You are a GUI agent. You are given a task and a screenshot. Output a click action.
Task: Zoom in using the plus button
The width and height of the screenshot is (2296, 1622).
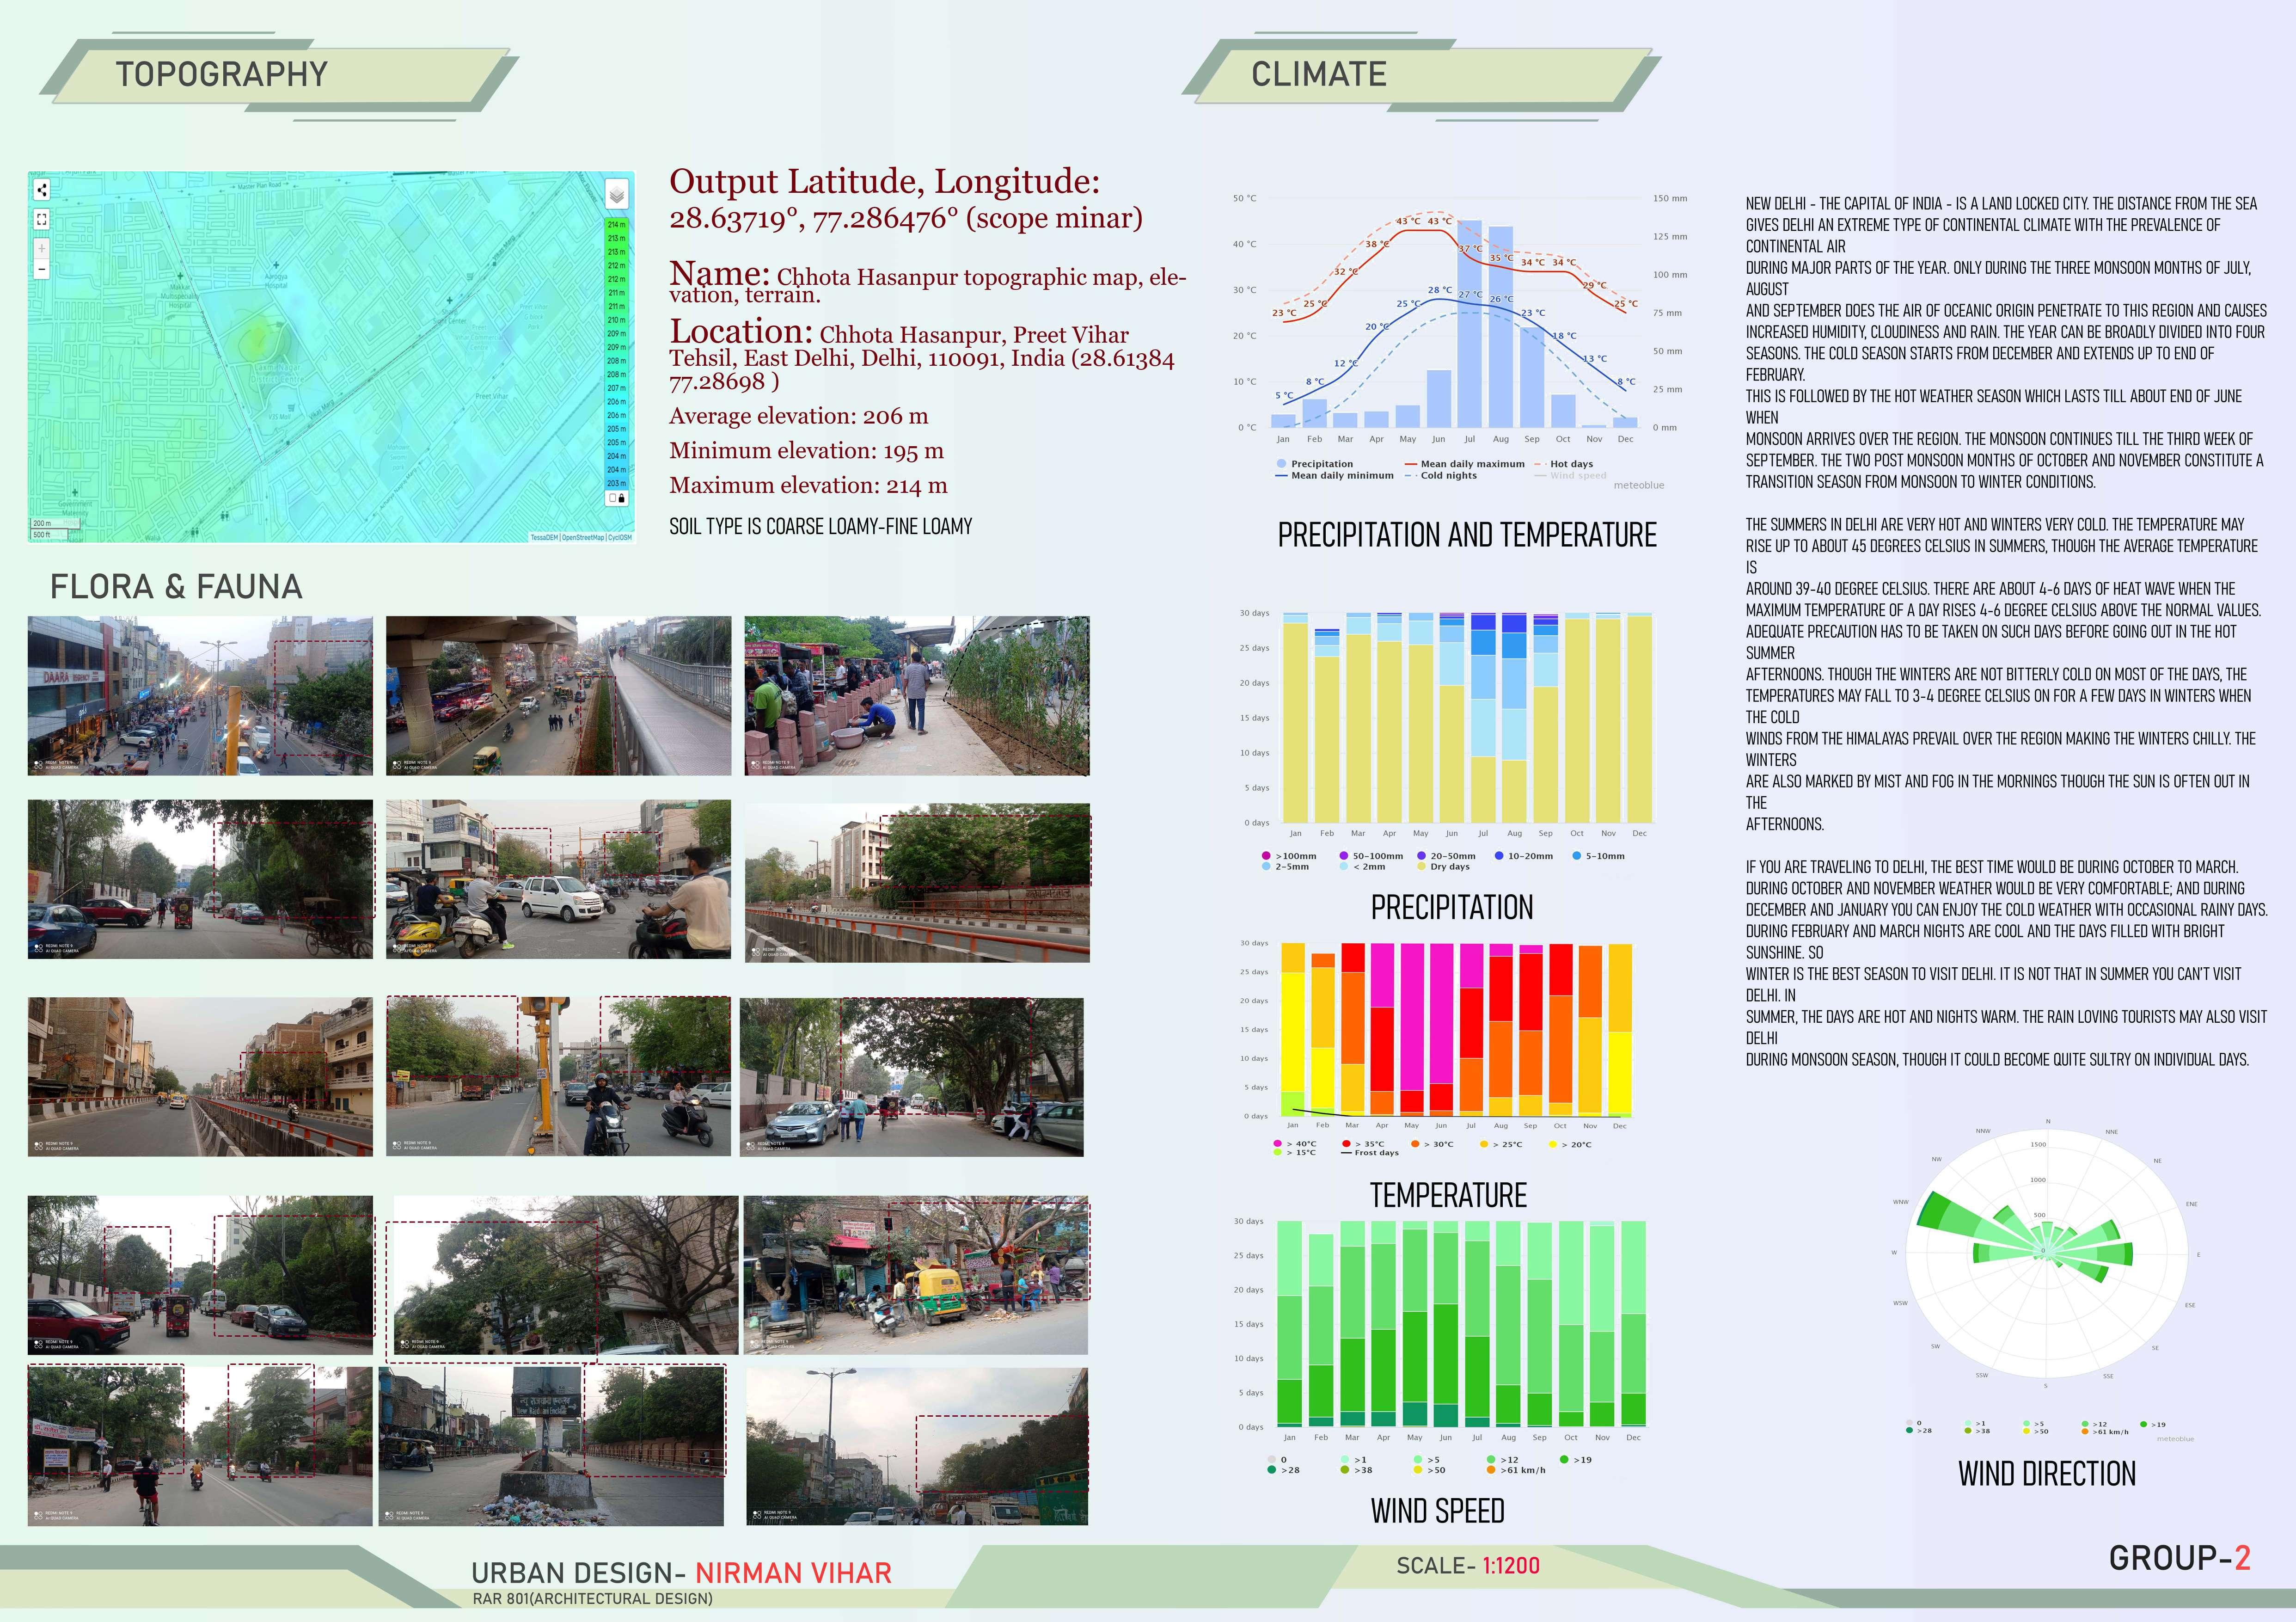41,248
